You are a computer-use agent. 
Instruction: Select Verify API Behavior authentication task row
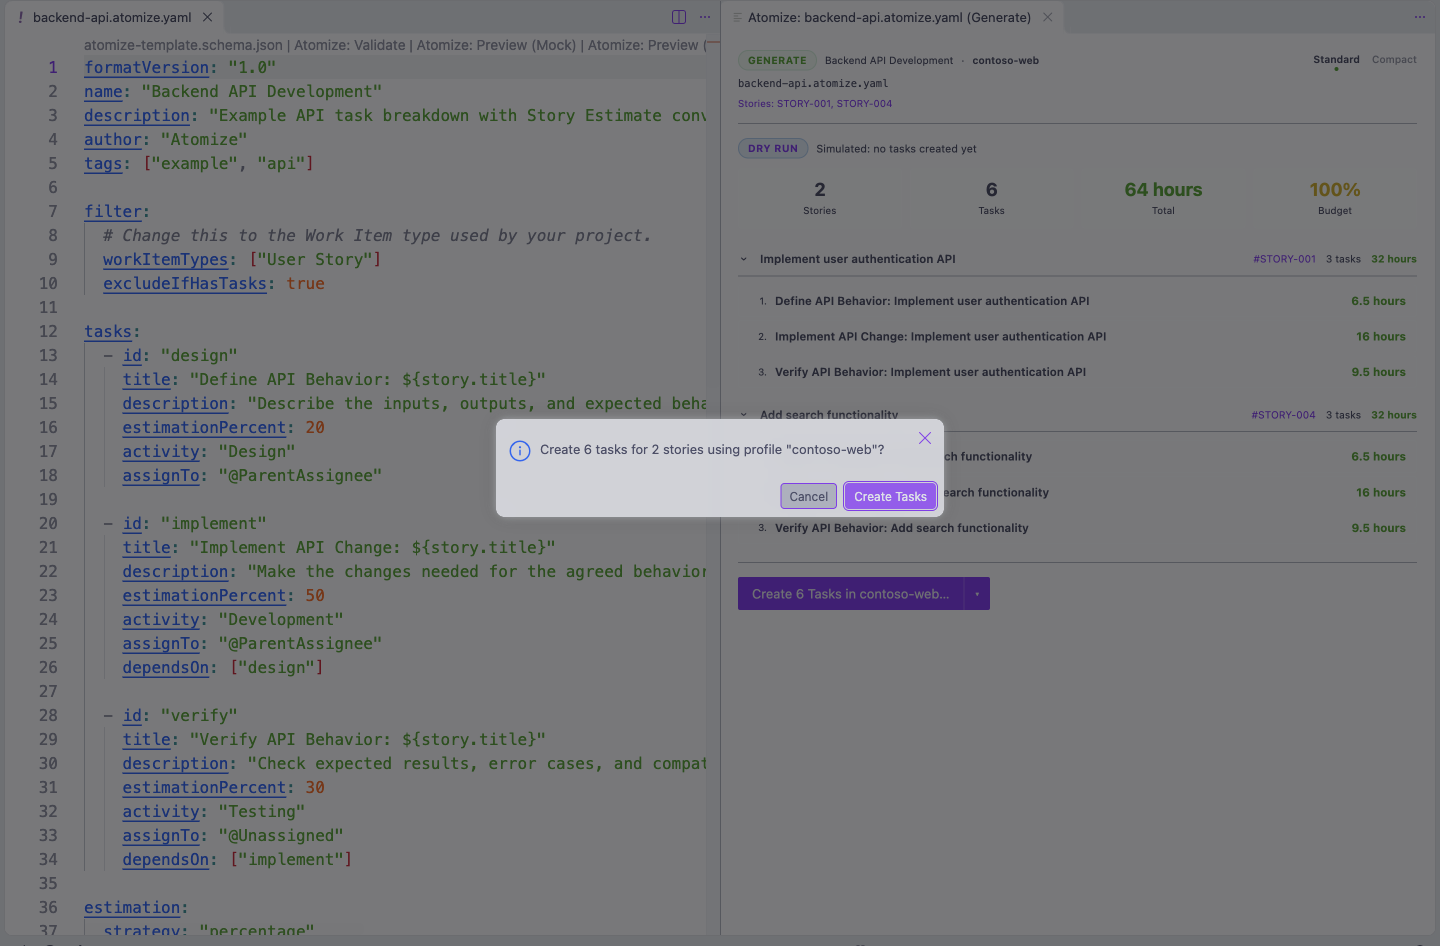pos(1078,372)
